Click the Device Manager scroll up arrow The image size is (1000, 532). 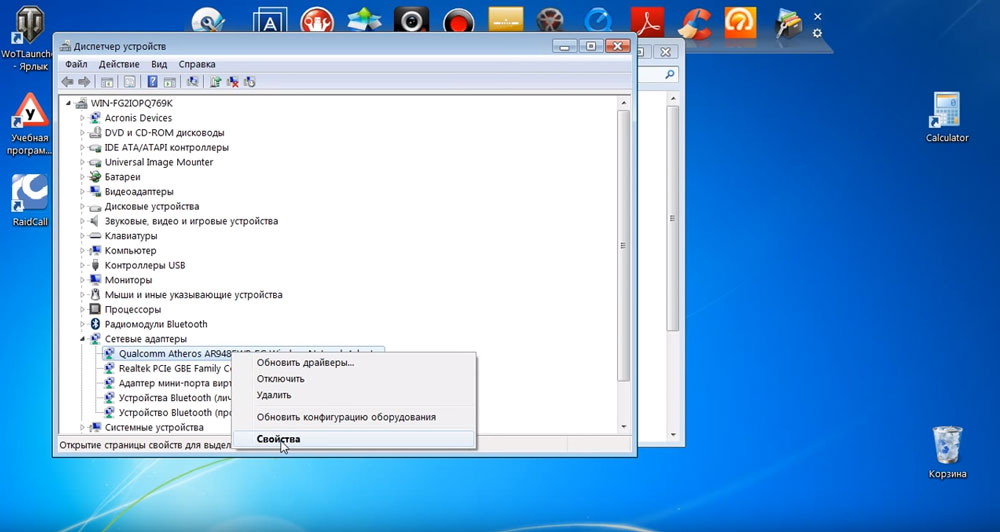[x=624, y=102]
